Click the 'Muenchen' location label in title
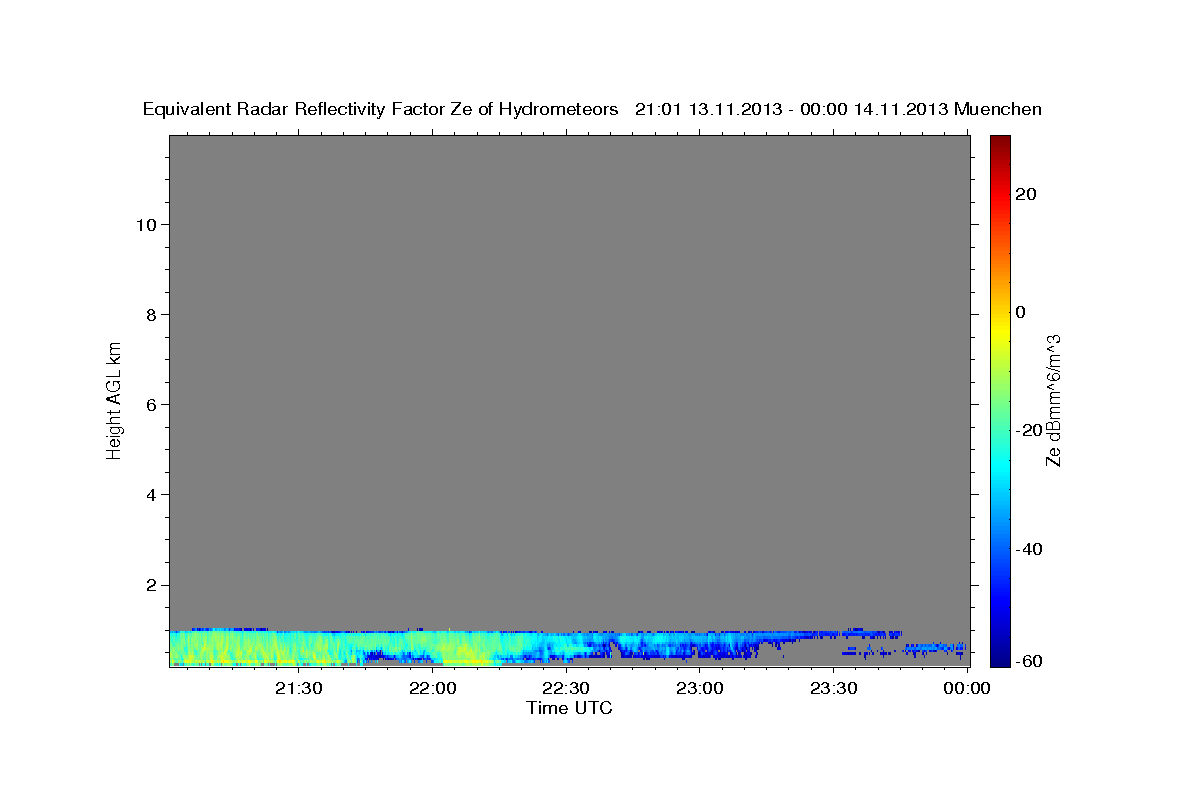Viewport: 1200px width, 800px height. coord(998,109)
